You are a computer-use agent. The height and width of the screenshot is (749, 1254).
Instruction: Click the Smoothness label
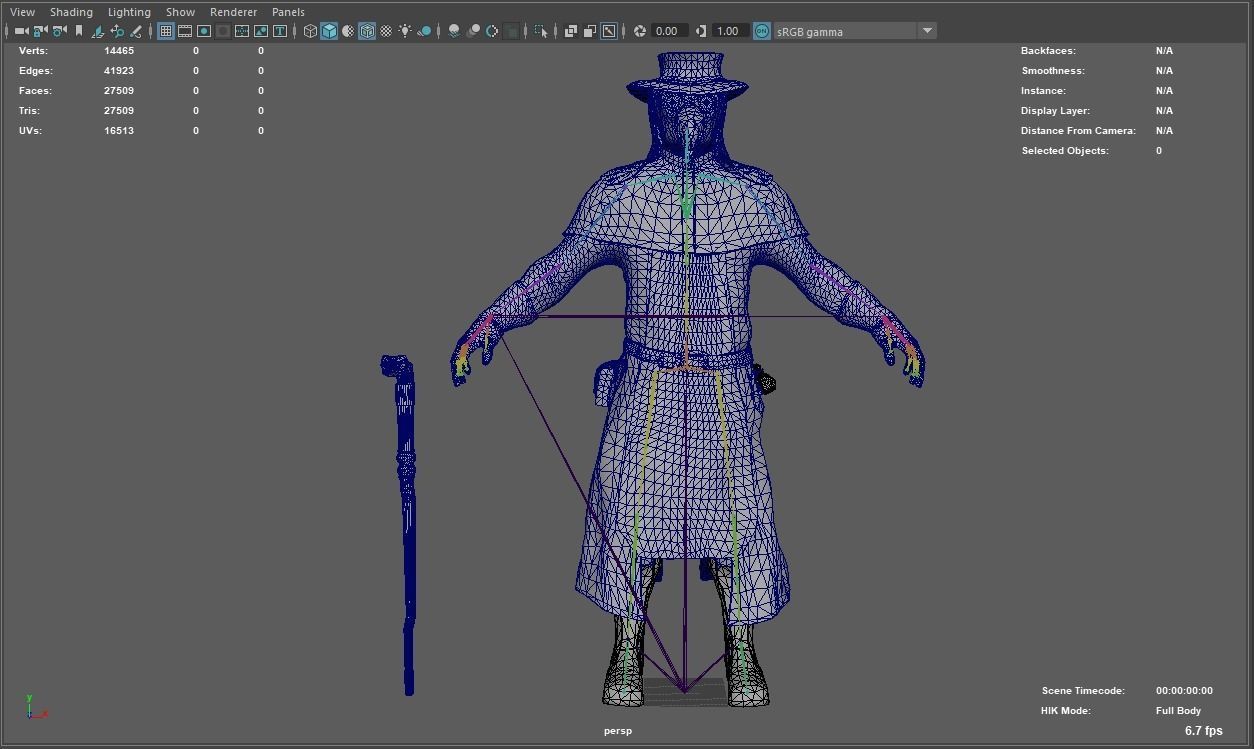point(1053,70)
